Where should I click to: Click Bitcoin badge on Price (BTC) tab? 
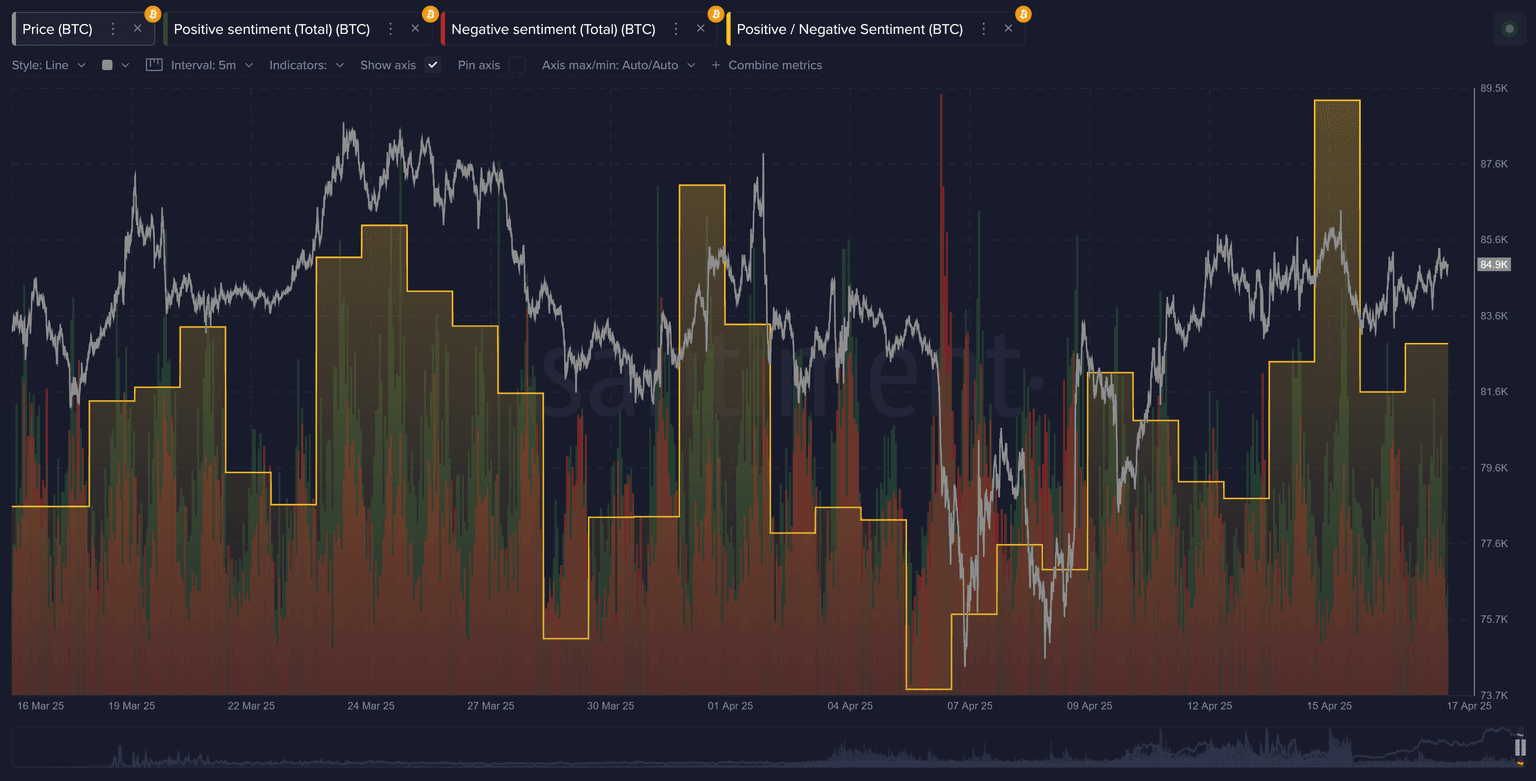click(x=152, y=14)
